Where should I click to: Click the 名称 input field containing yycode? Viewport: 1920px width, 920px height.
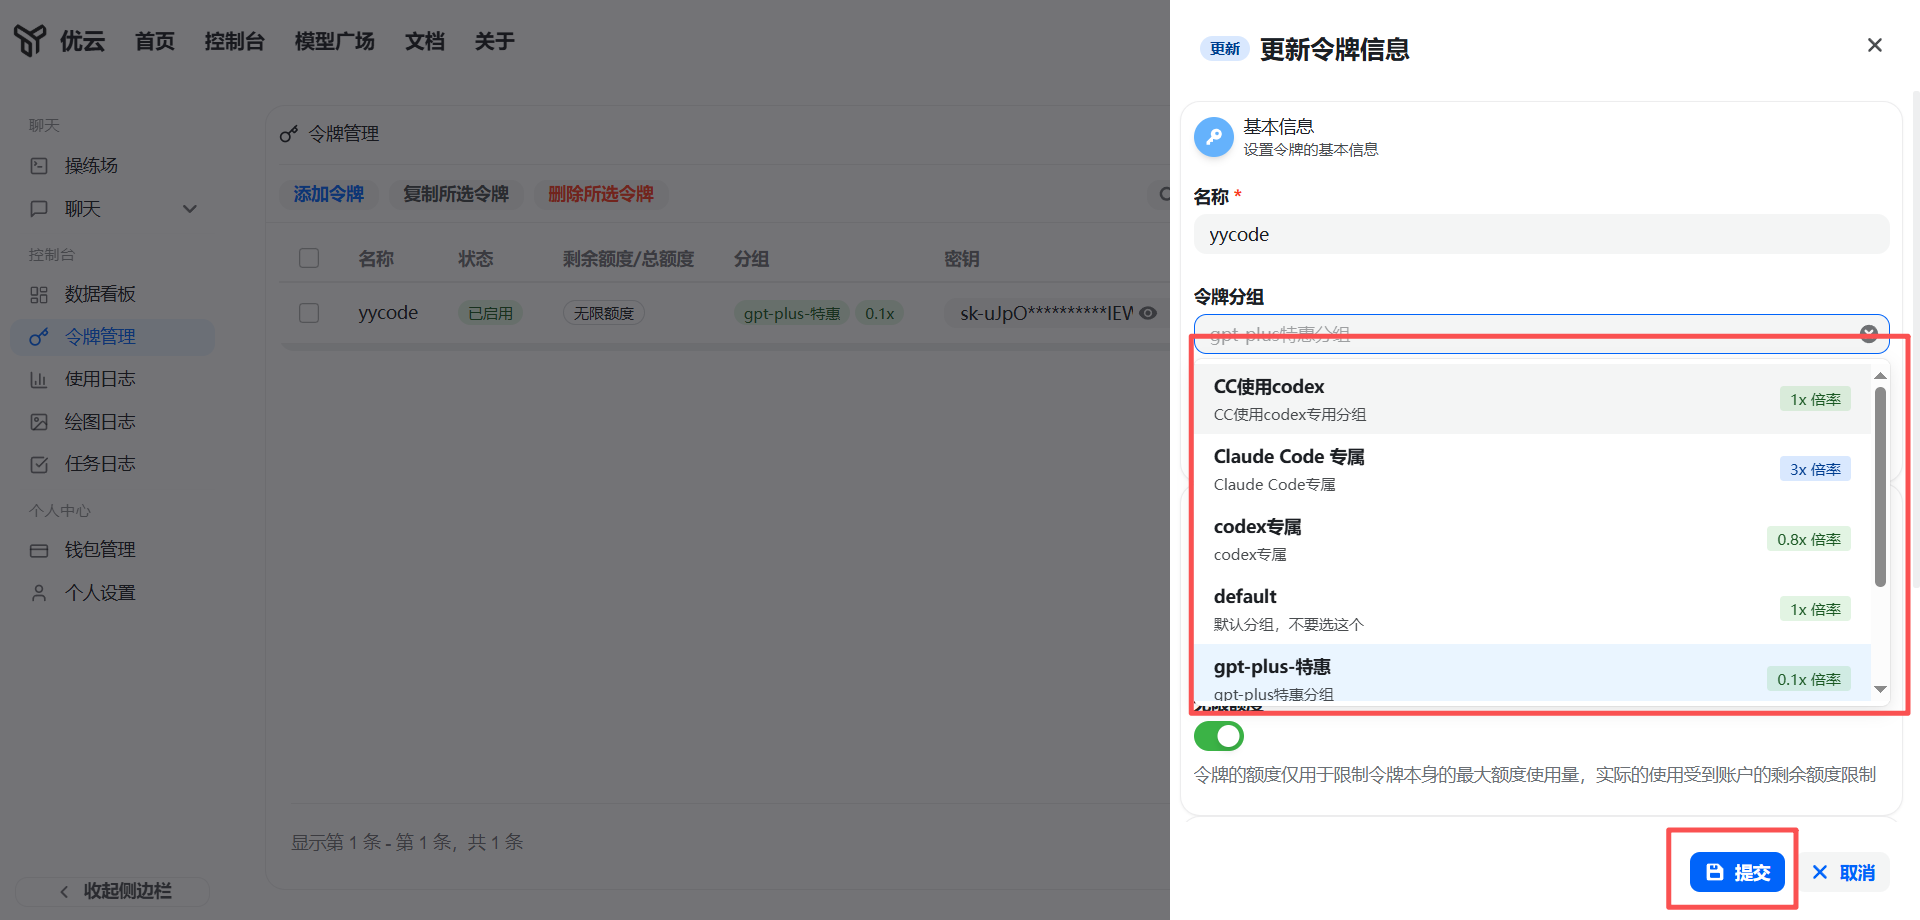(x=1541, y=234)
